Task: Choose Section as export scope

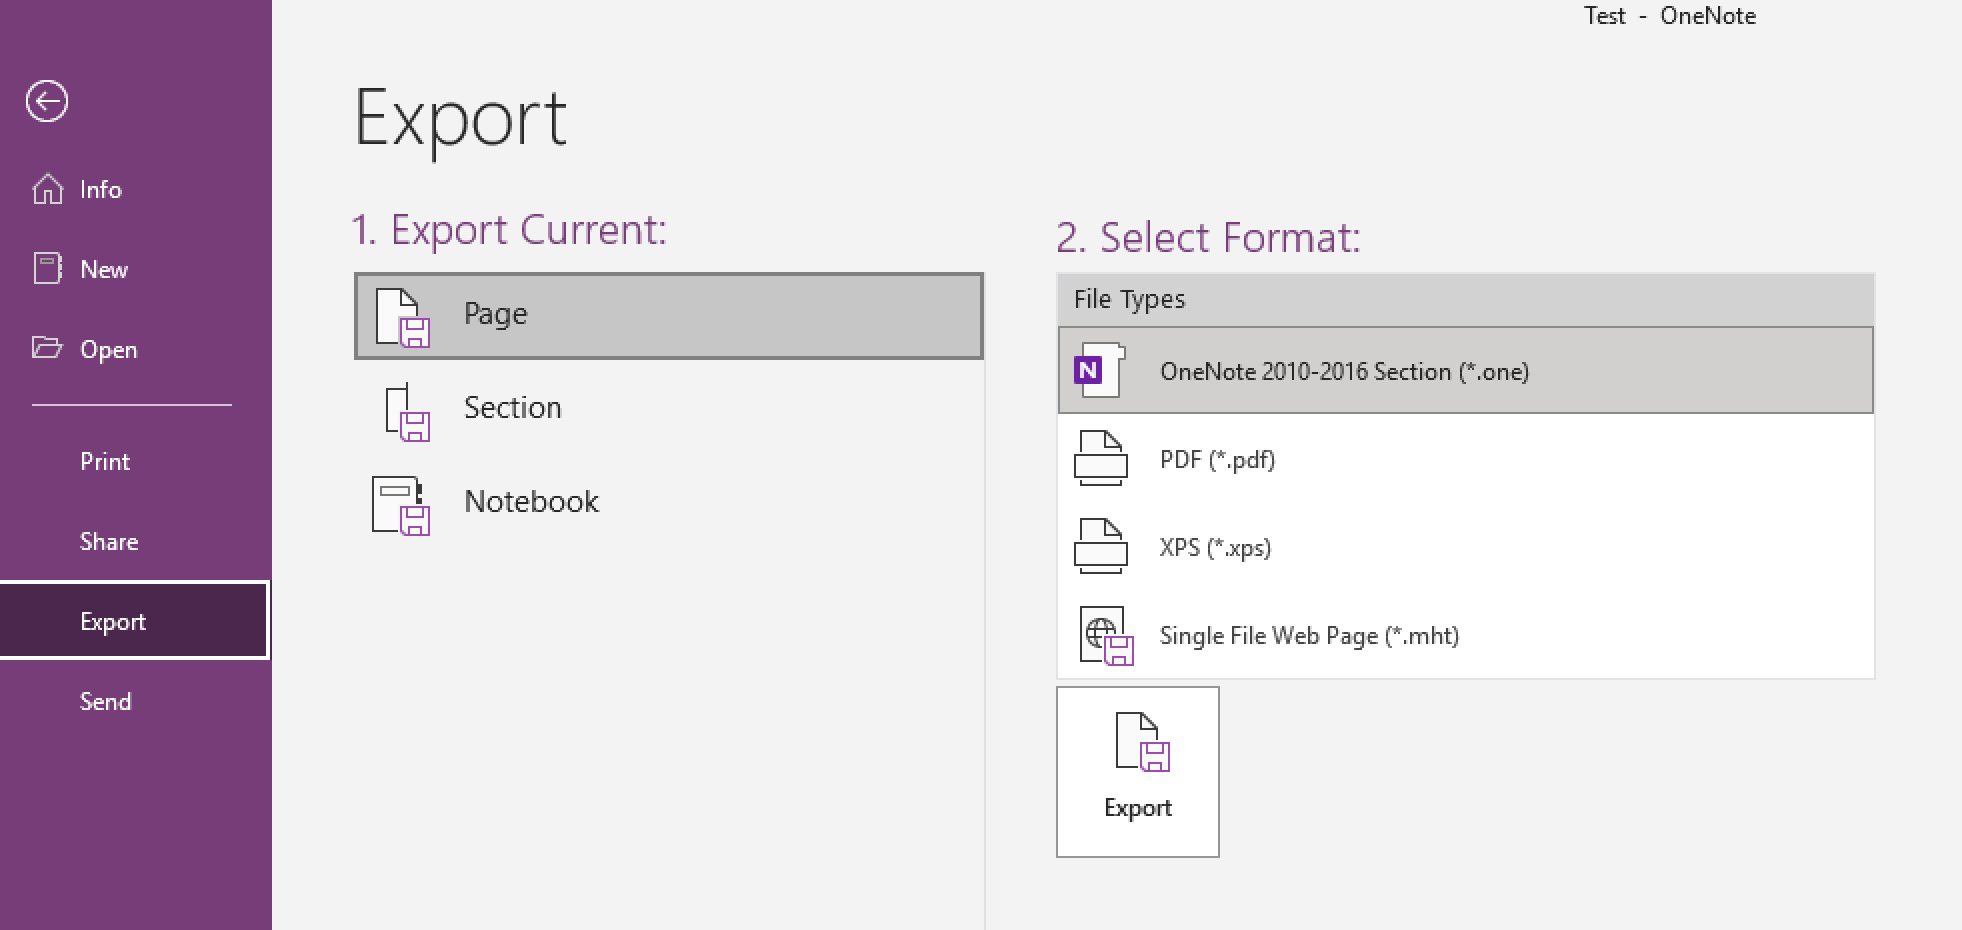Action: (669, 408)
